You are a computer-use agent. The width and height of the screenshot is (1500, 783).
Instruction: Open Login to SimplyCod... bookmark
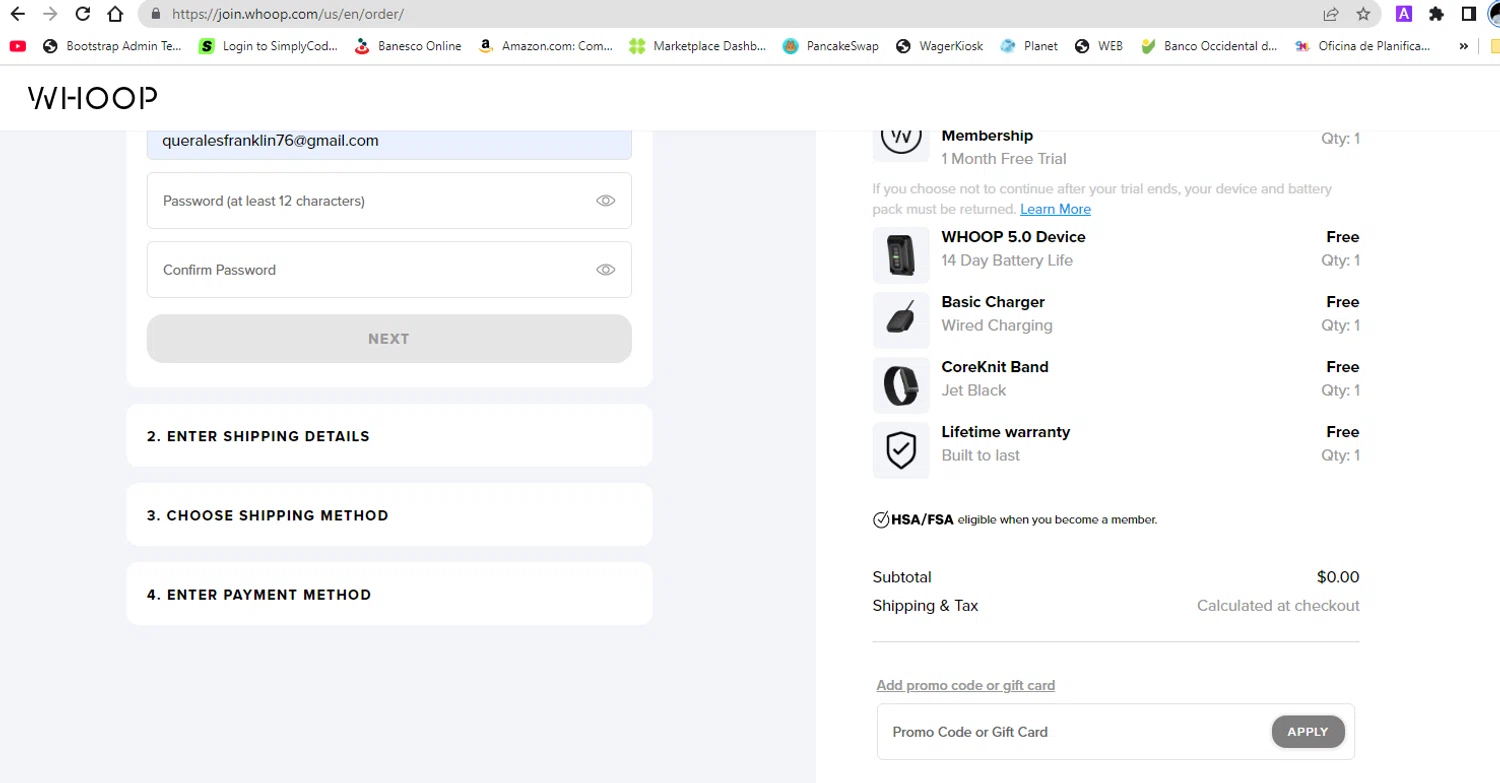click(269, 46)
